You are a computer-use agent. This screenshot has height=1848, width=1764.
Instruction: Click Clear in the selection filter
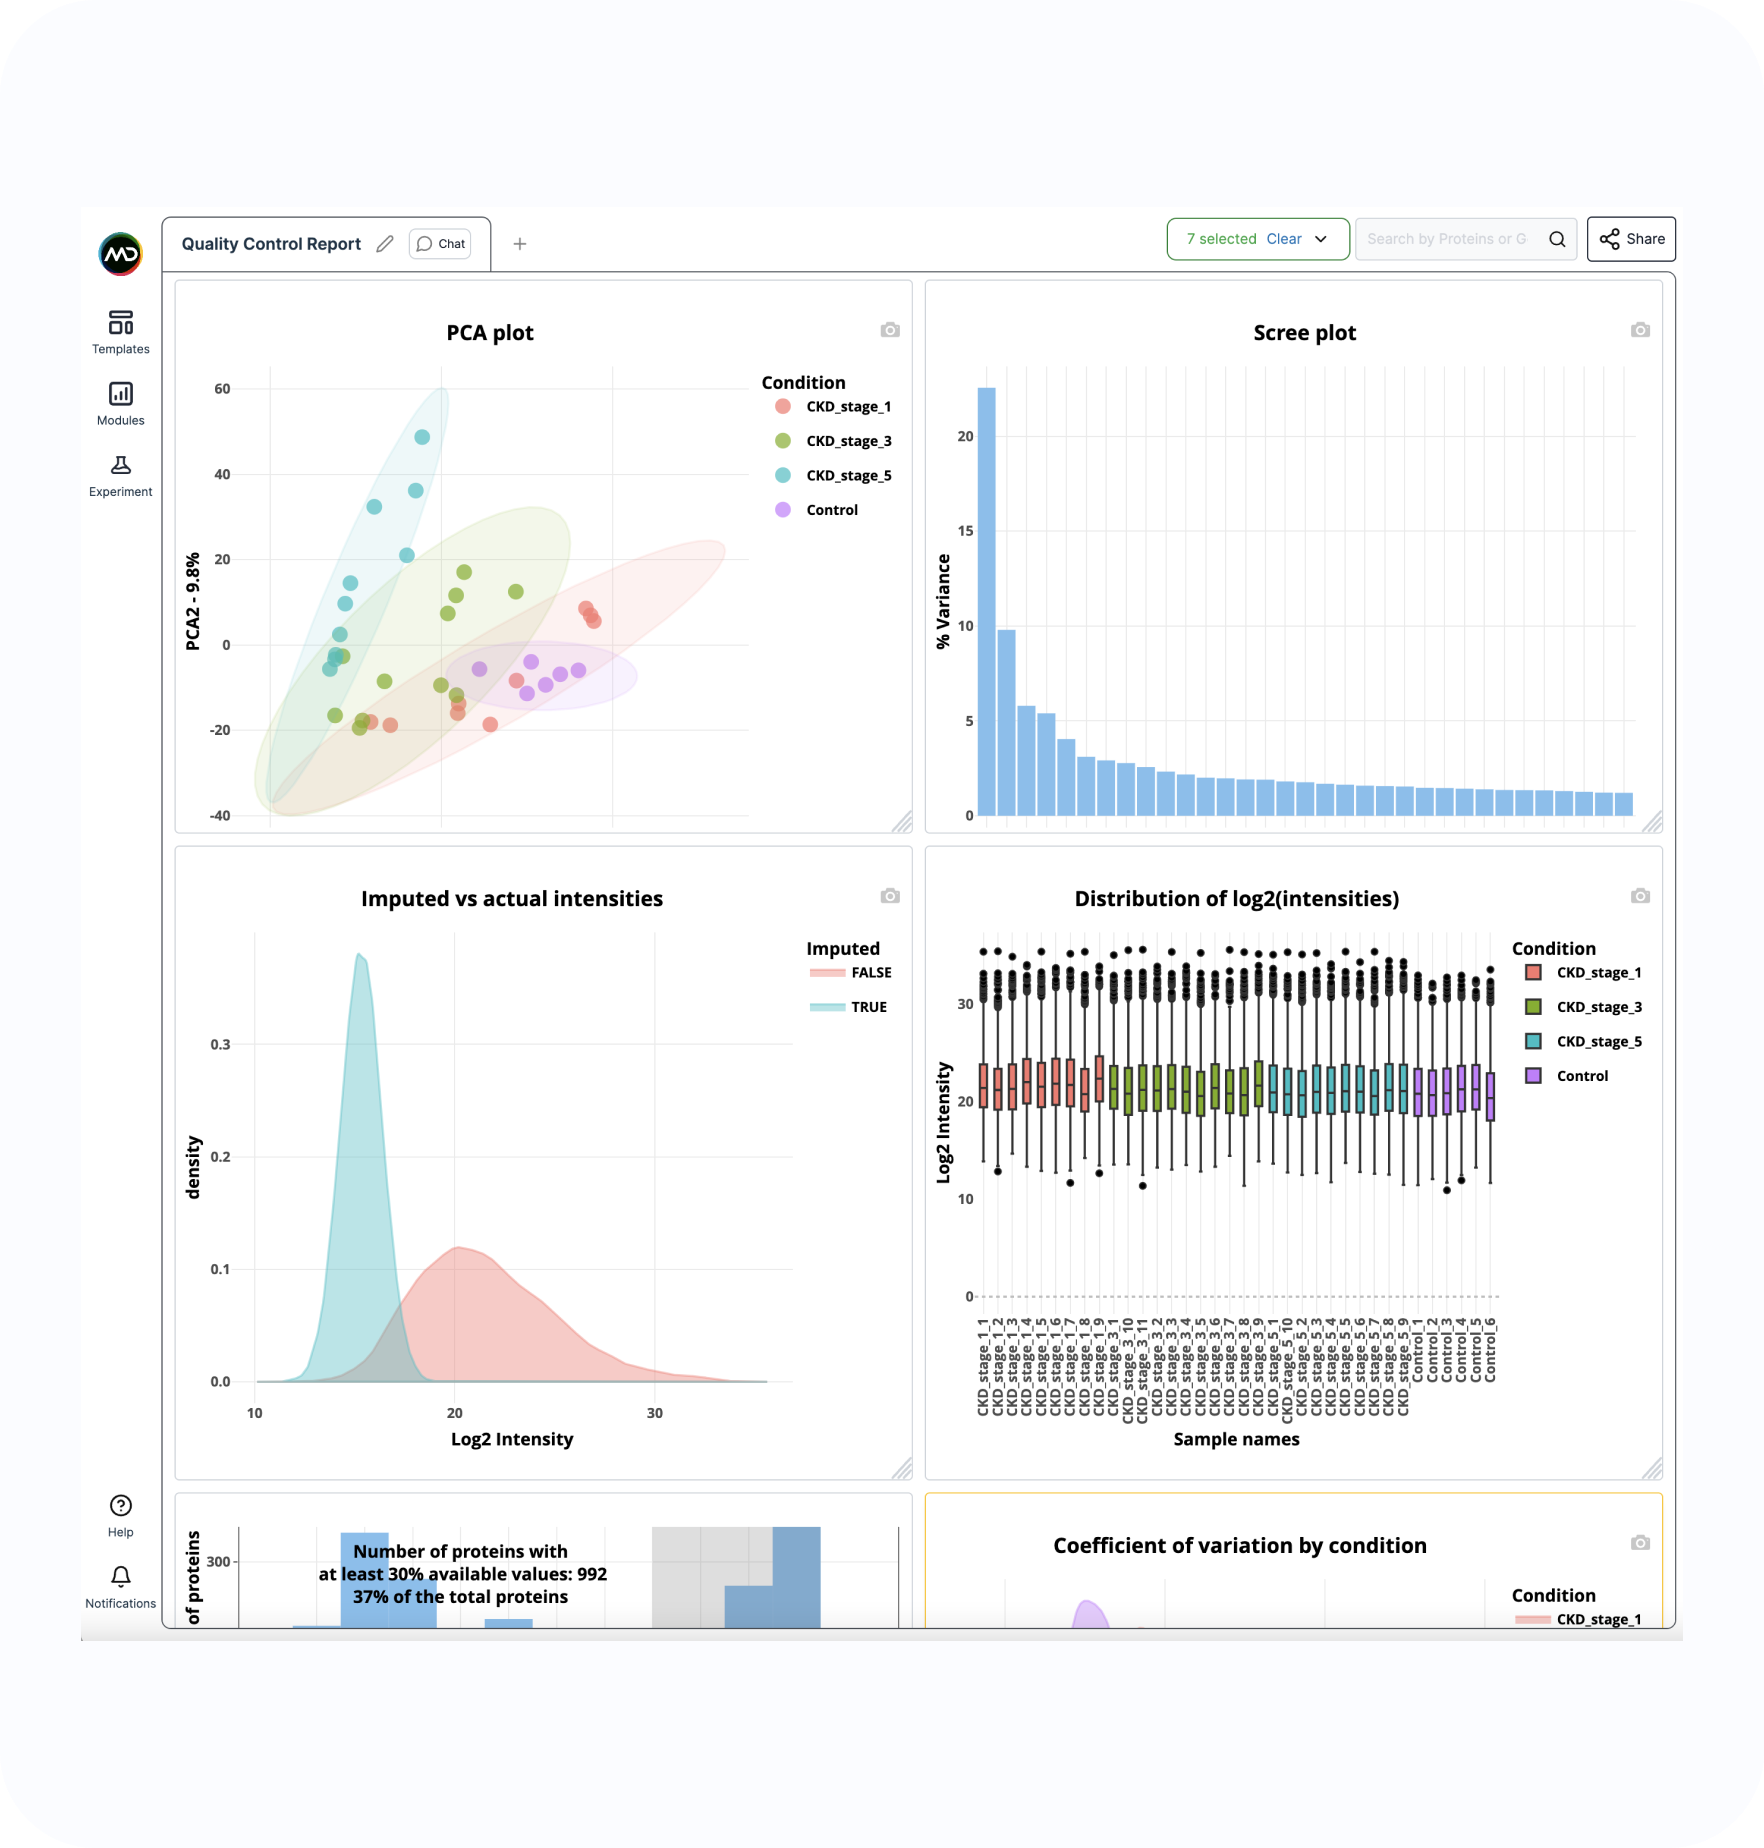(x=1284, y=239)
